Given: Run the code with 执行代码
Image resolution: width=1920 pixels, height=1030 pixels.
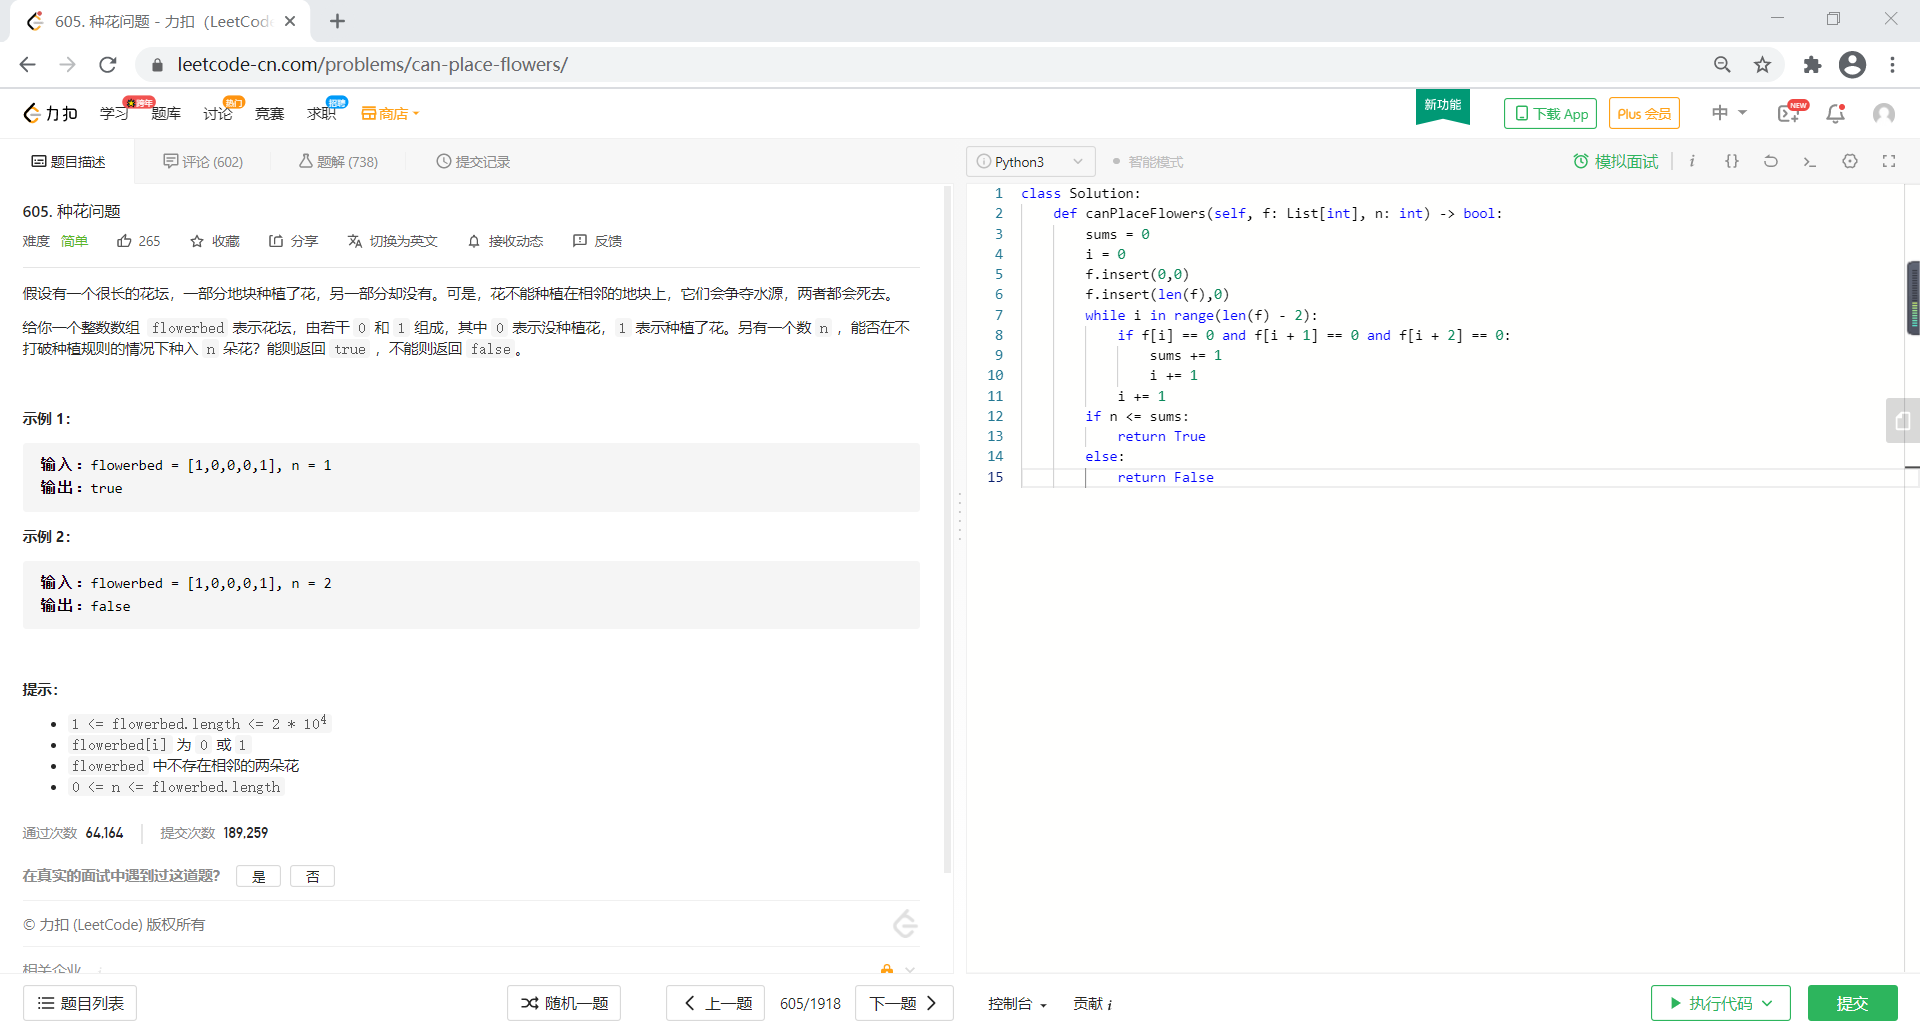Looking at the screenshot, I should pyautogui.click(x=1710, y=1003).
